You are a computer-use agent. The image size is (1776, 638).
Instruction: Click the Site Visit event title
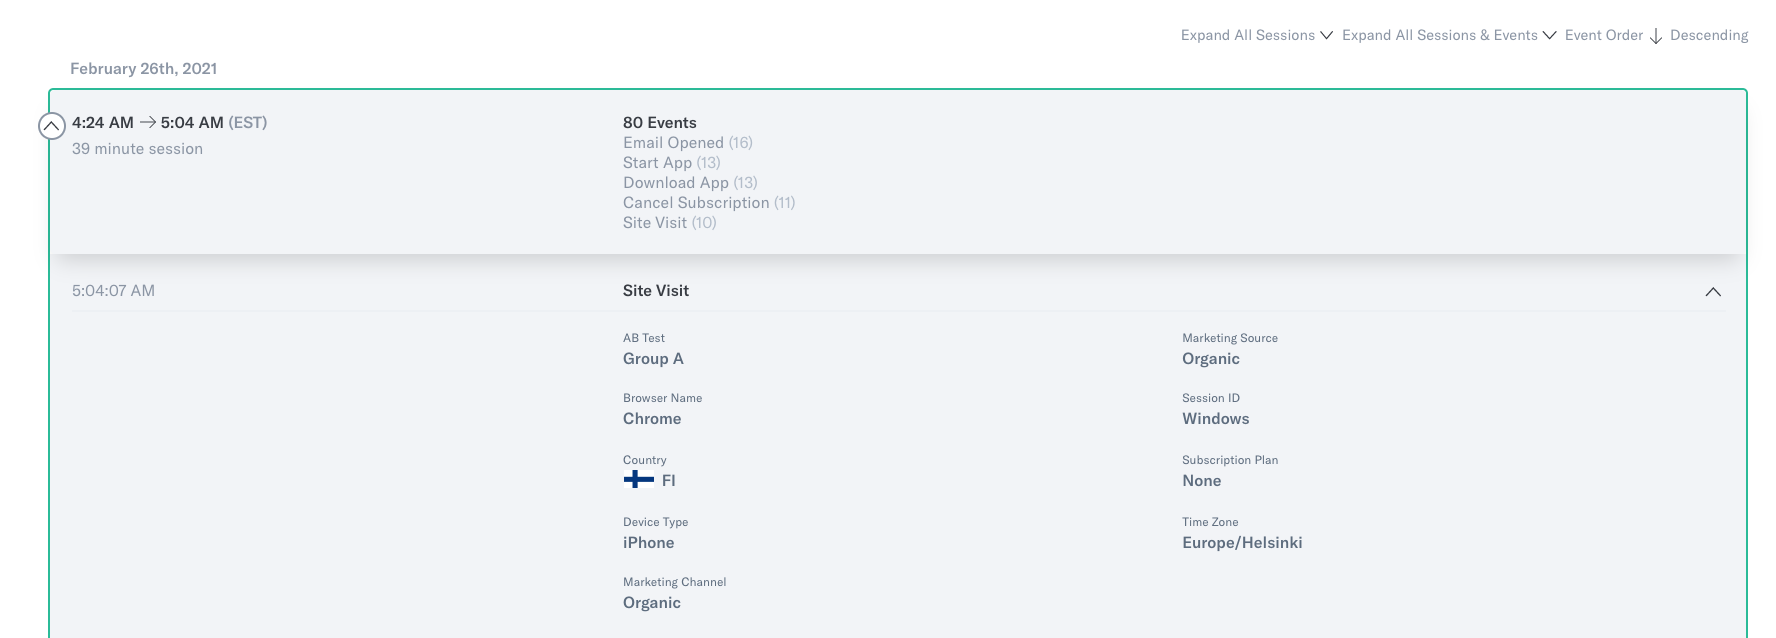click(655, 291)
